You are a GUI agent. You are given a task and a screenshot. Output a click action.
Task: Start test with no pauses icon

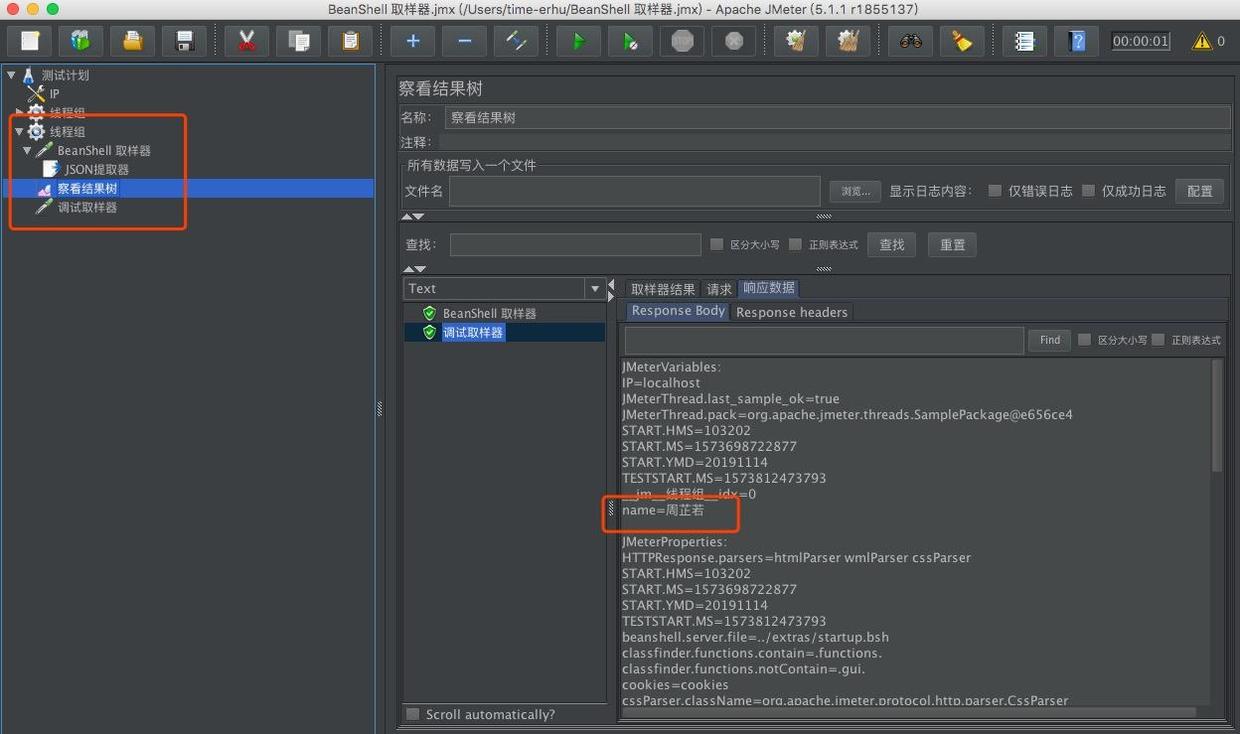[x=630, y=41]
